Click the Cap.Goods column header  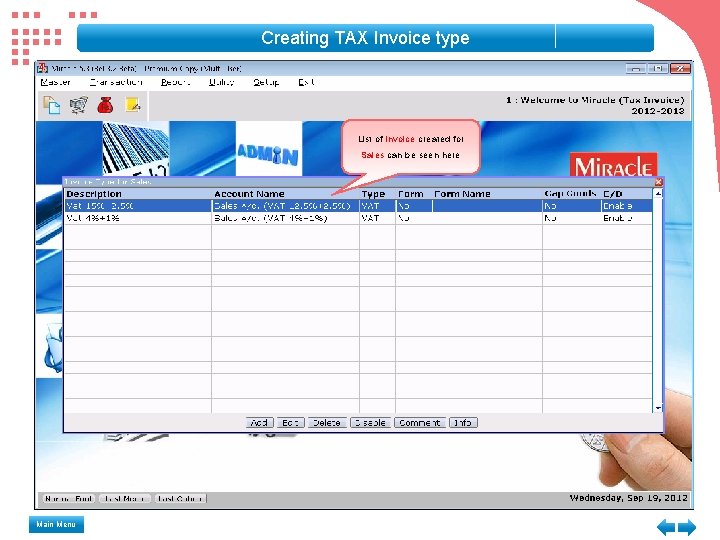570,194
